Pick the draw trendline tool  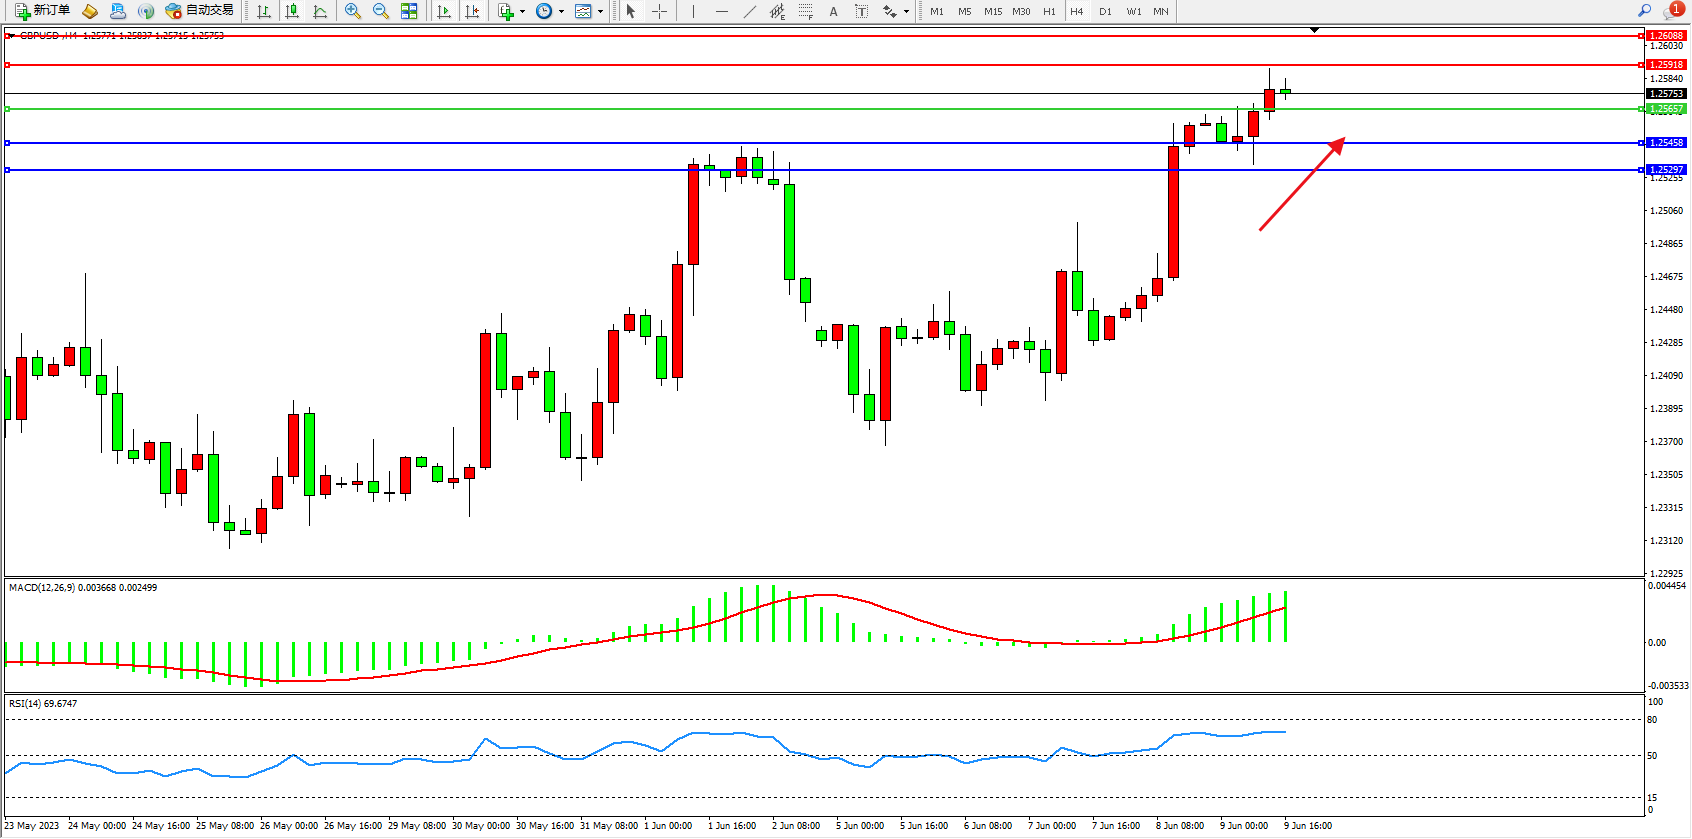click(750, 11)
